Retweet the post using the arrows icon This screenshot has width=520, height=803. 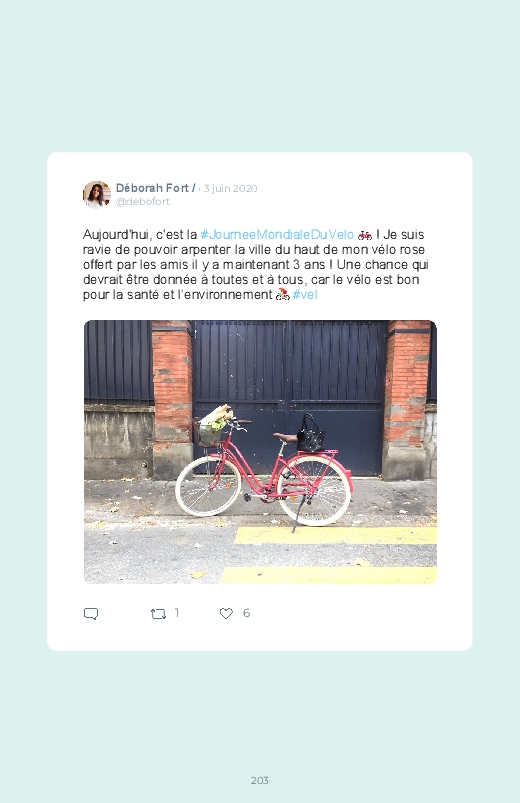pos(158,614)
